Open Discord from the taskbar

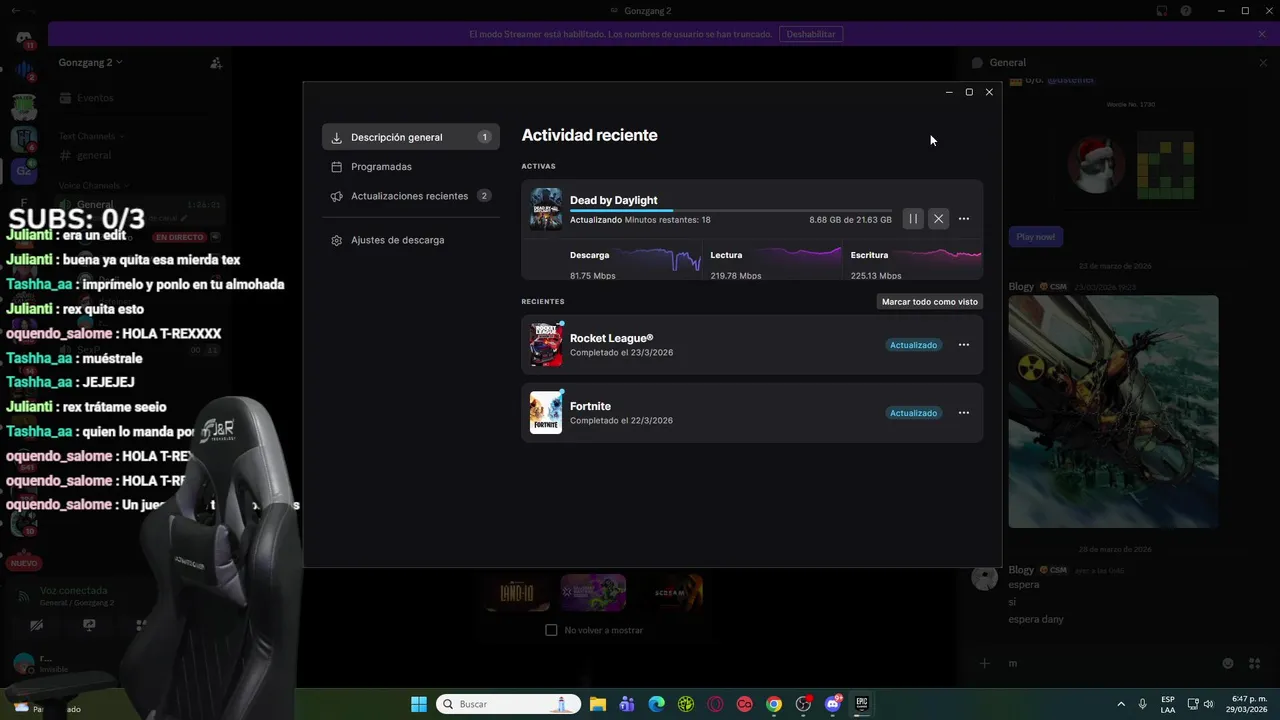[832, 704]
